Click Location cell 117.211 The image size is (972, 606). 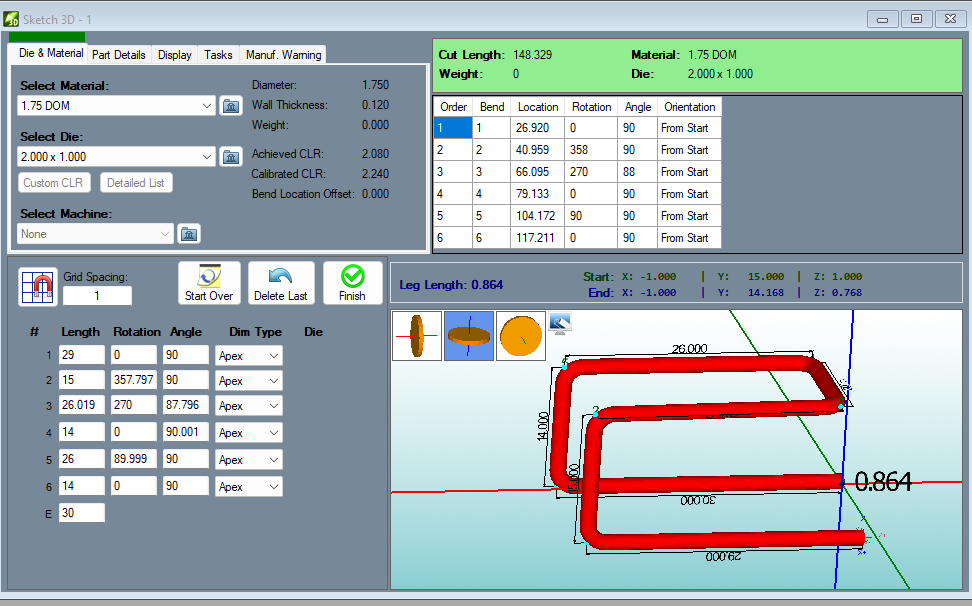pos(538,238)
